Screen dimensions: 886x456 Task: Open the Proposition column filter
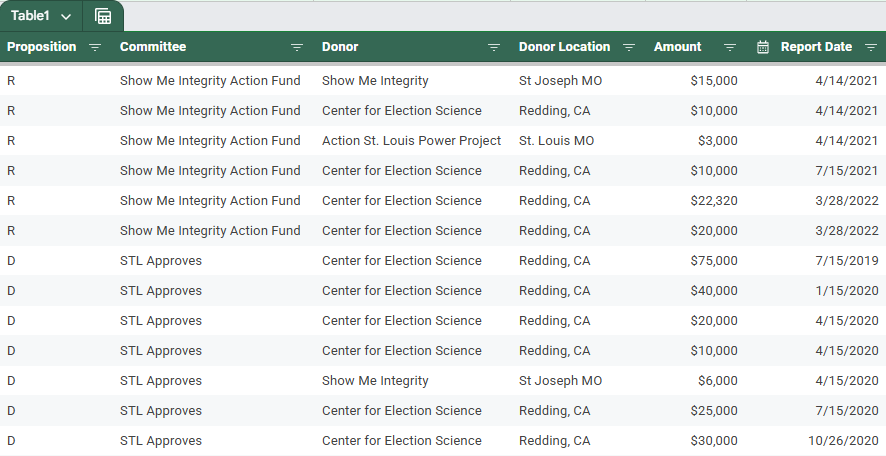click(95, 47)
